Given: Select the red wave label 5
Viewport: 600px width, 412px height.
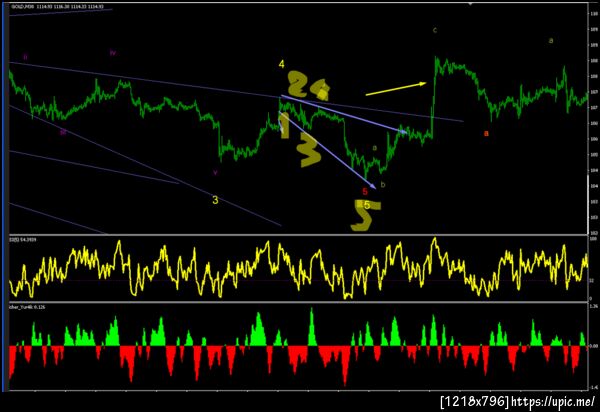Looking at the screenshot, I should point(365,192).
